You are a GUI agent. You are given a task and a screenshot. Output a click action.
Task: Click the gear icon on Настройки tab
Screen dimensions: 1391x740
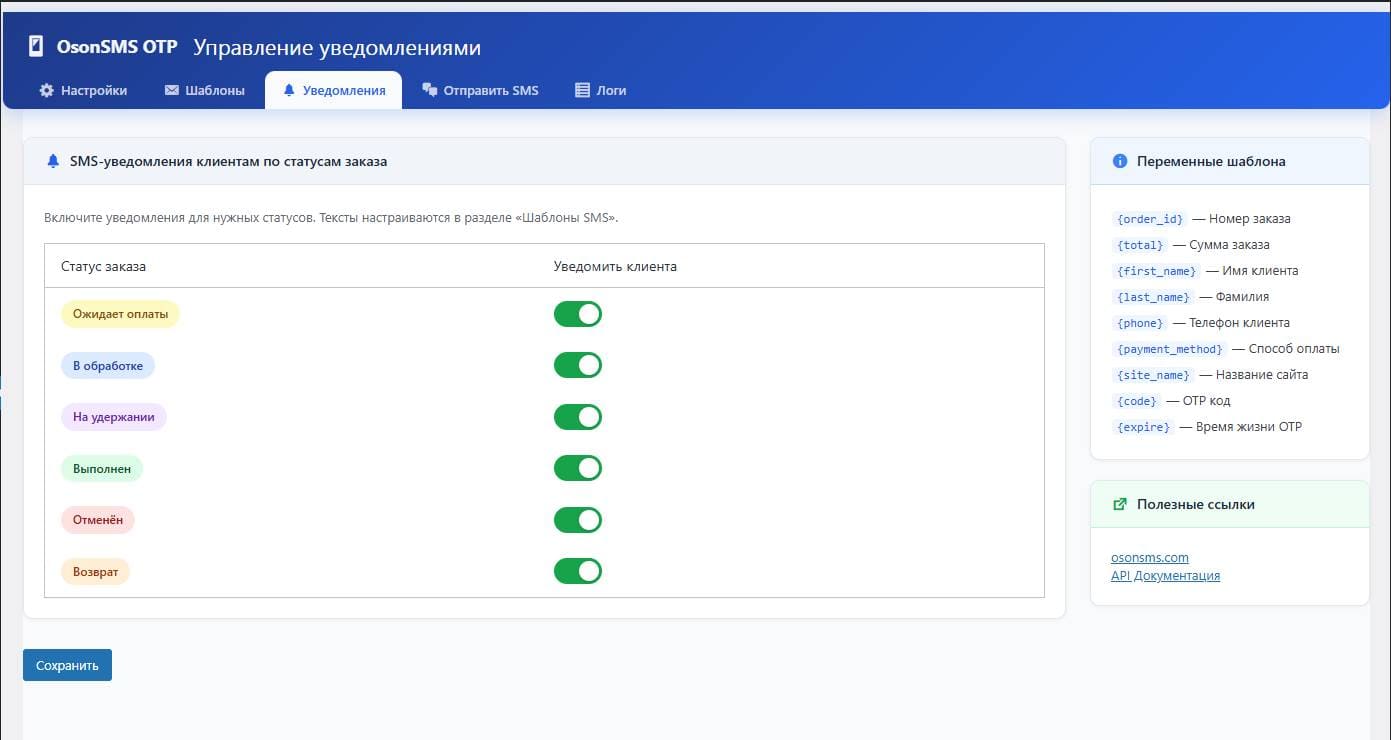coord(46,90)
